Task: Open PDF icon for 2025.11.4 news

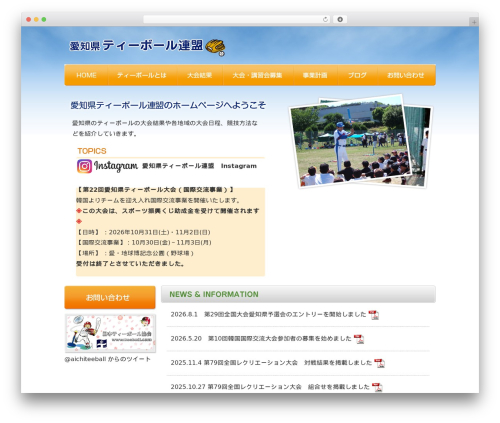Action: 379,363
